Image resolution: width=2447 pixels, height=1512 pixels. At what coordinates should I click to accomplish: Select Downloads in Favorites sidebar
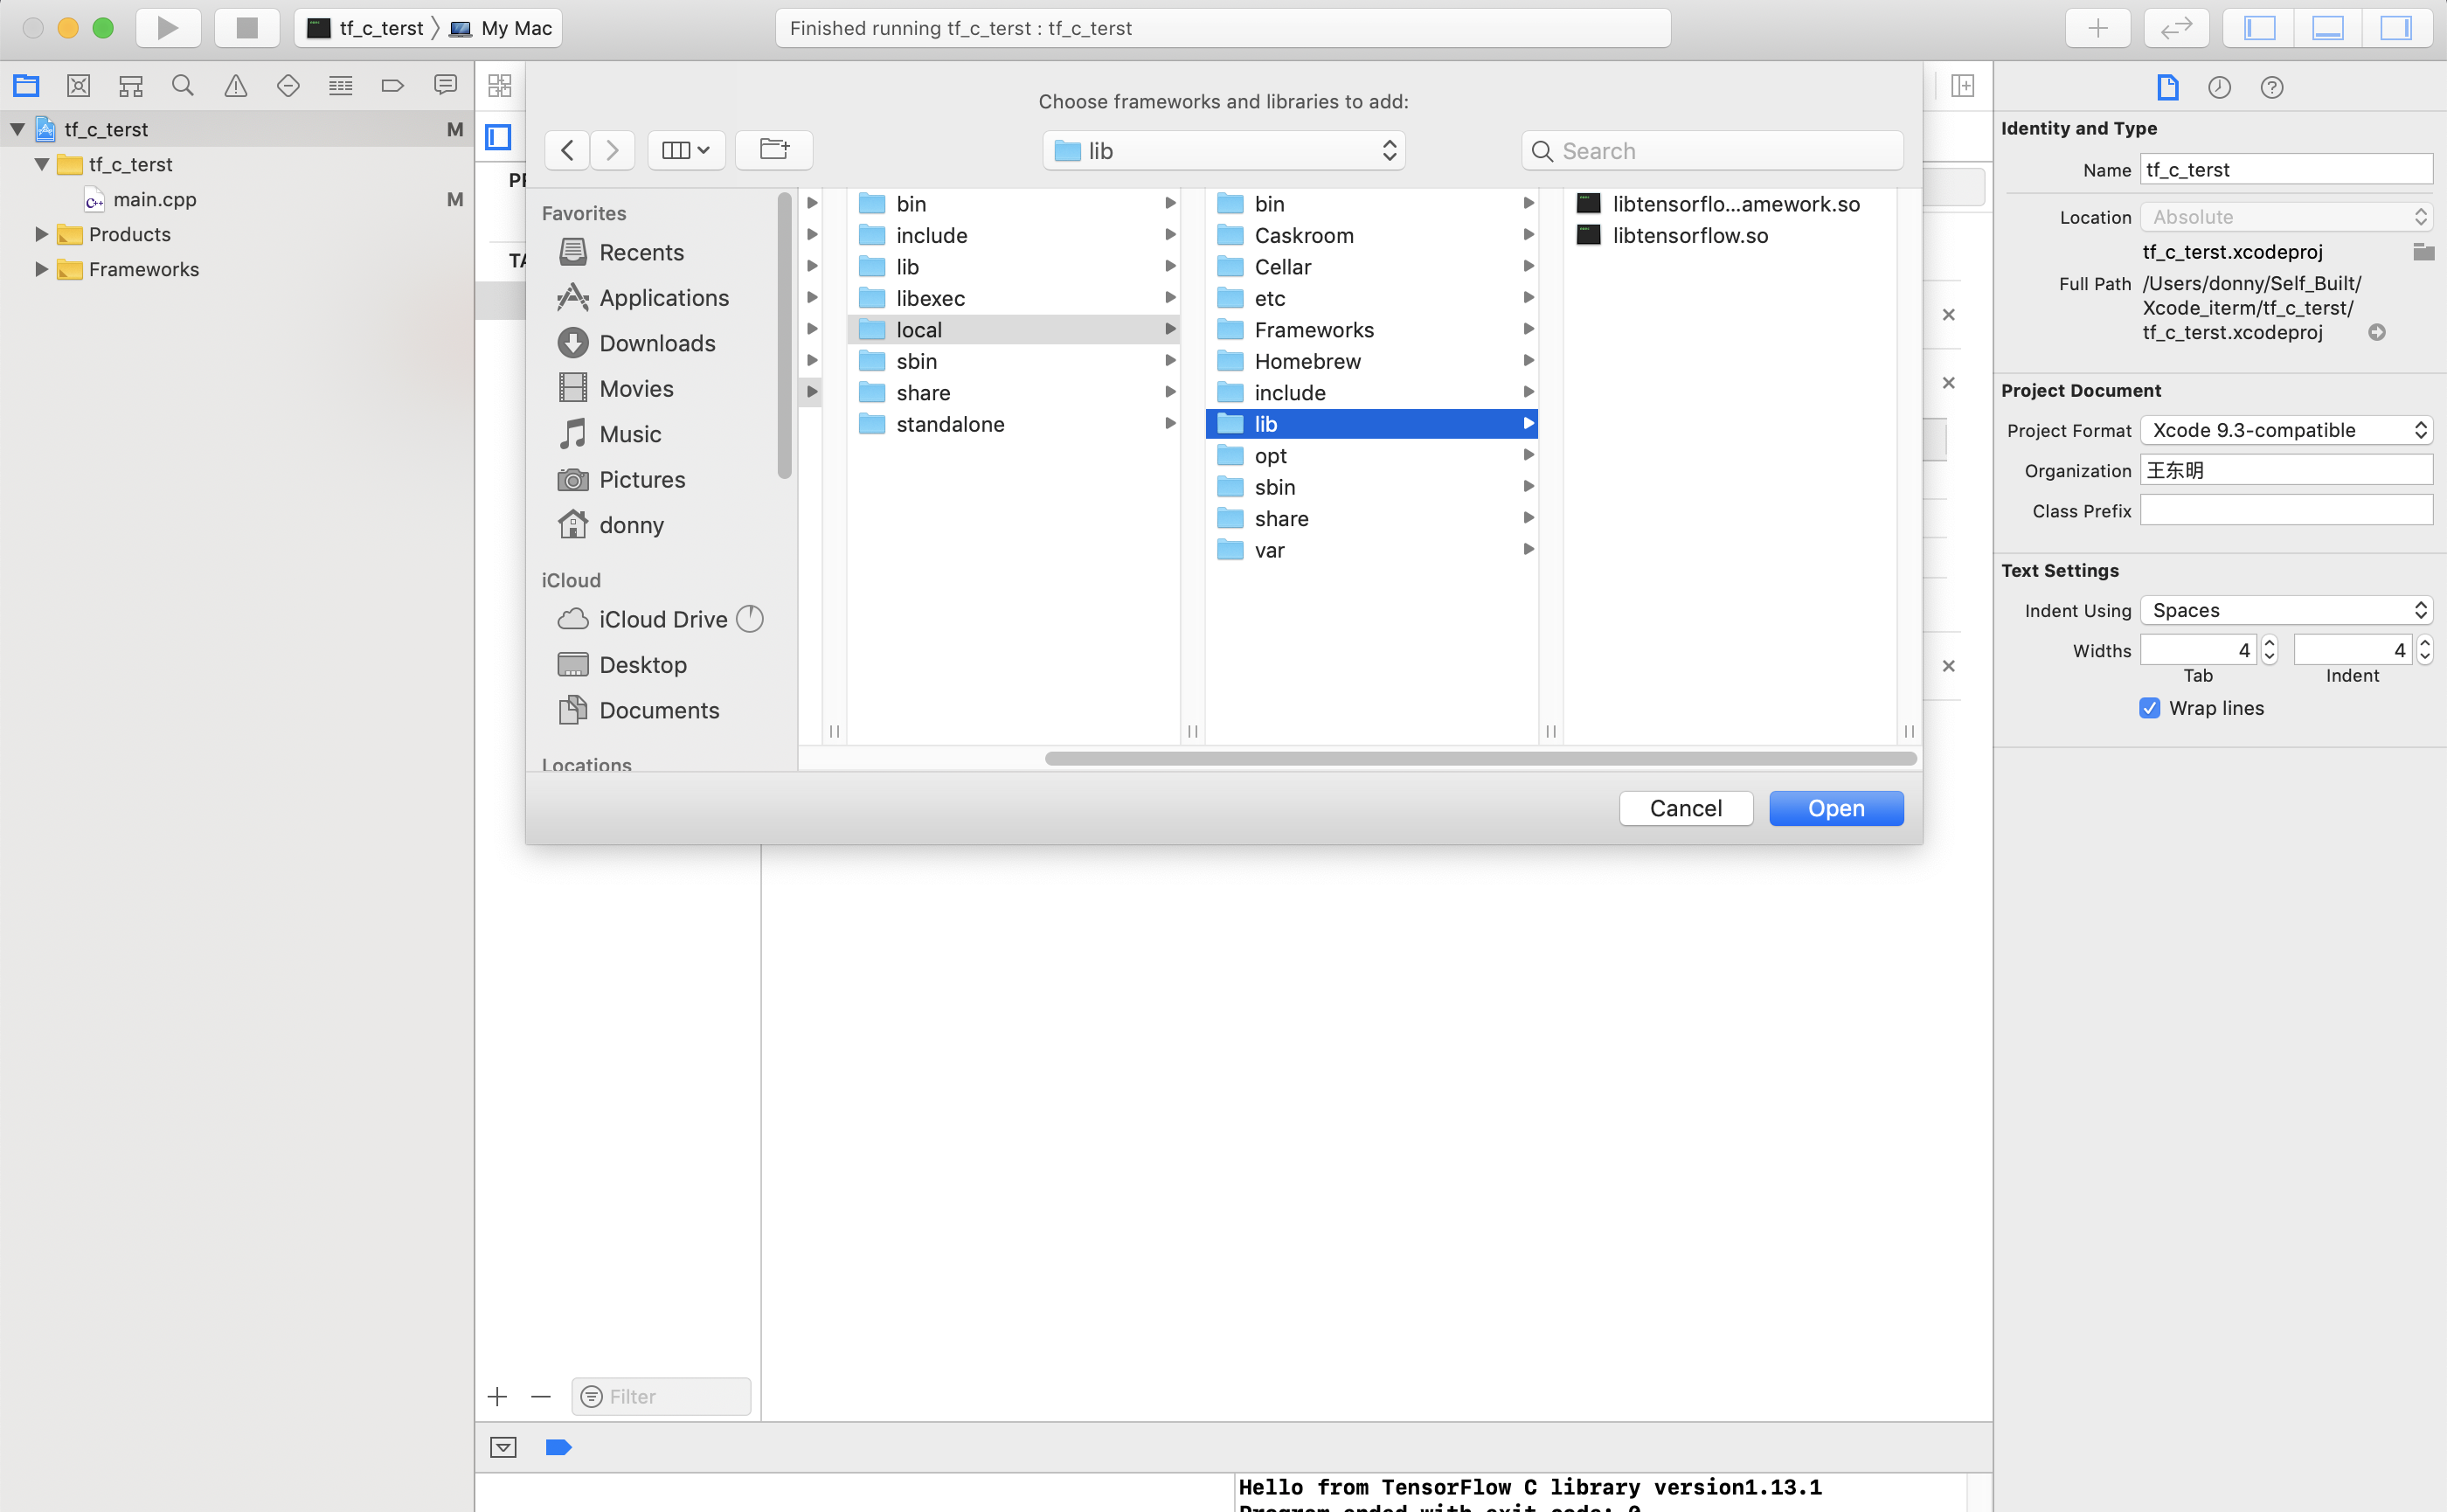[x=656, y=343]
